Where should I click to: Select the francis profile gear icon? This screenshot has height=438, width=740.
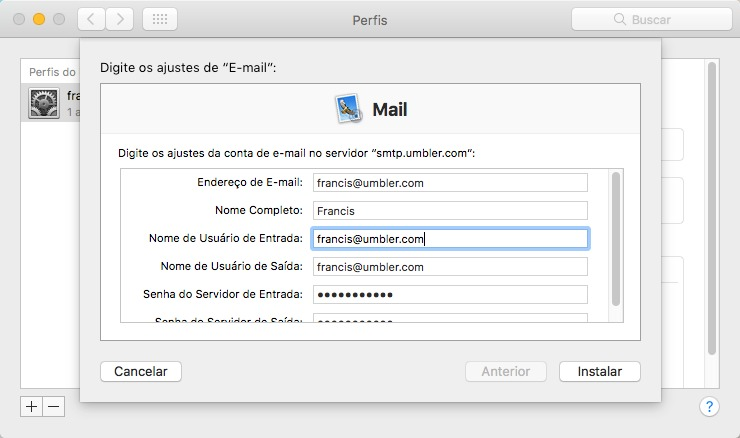[44, 104]
